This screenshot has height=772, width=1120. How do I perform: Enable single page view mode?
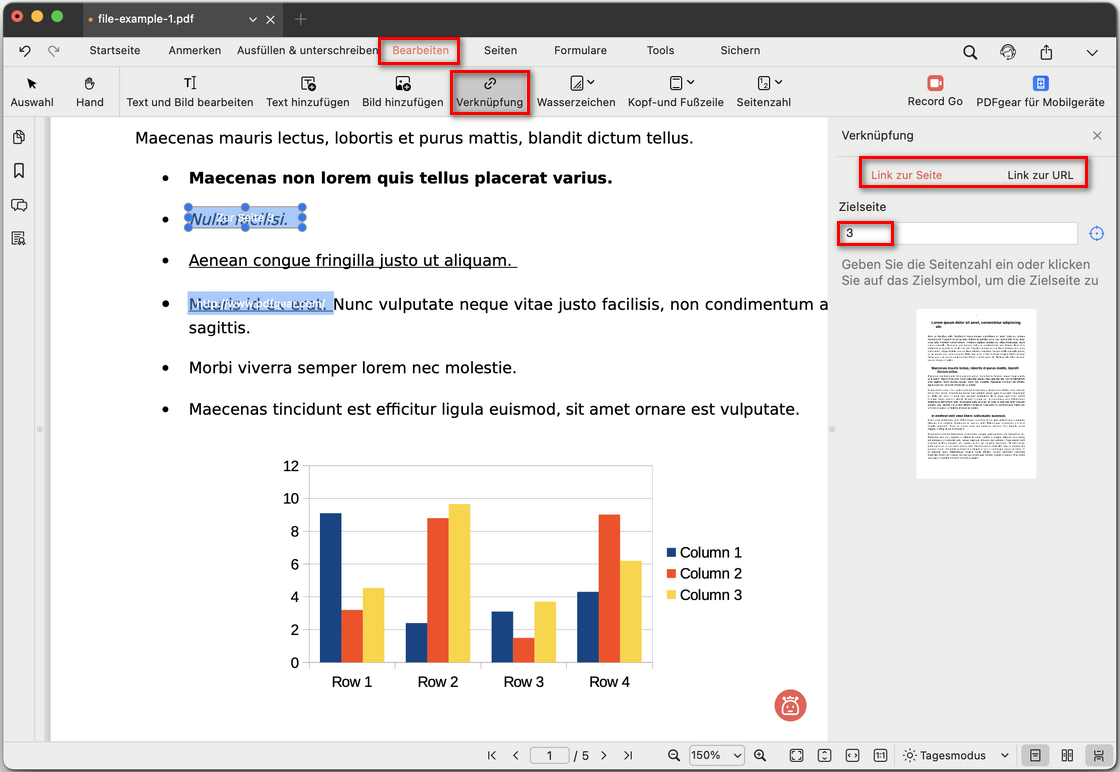1036,756
